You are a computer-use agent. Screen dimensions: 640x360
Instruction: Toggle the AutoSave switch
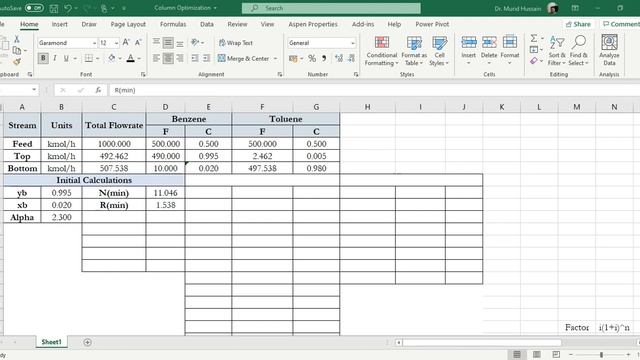pyautogui.click(x=34, y=8)
